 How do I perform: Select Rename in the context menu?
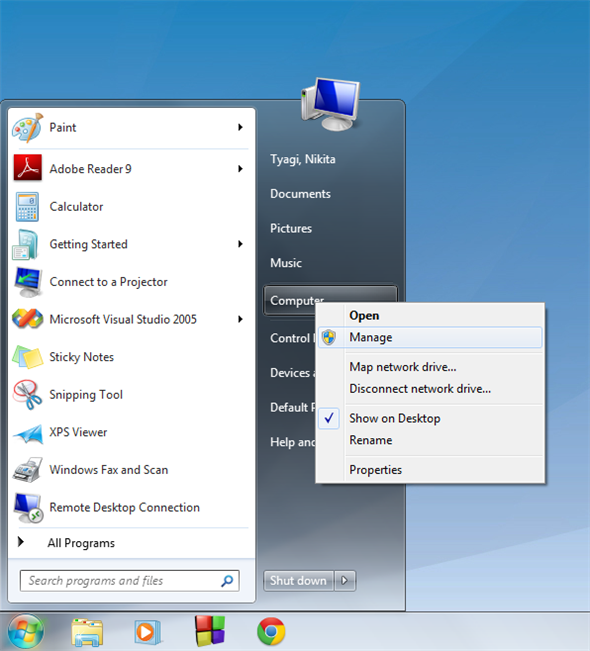(x=430, y=440)
